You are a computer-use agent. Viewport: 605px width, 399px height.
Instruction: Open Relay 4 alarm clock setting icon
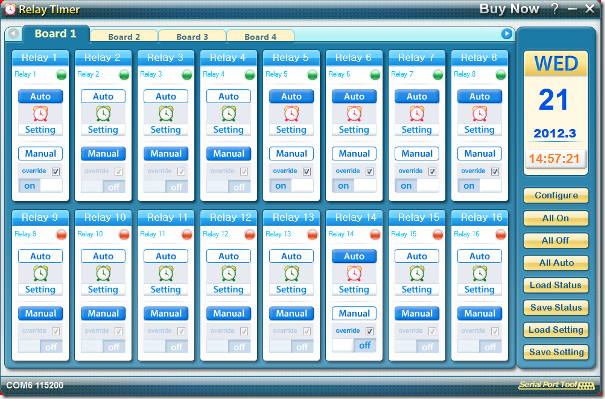point(228,114)
